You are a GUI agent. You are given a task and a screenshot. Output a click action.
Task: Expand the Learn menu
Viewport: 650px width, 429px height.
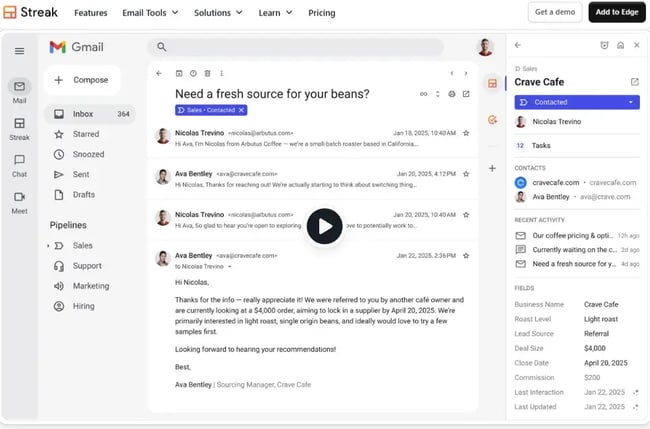point(275,13)
